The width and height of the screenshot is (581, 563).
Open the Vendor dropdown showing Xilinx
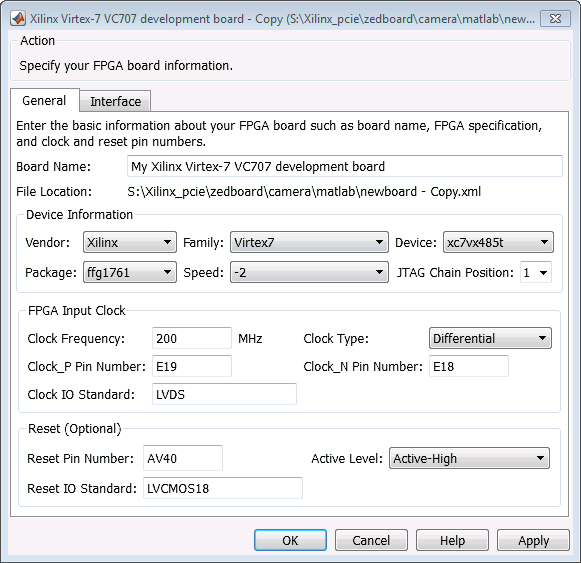130,242
